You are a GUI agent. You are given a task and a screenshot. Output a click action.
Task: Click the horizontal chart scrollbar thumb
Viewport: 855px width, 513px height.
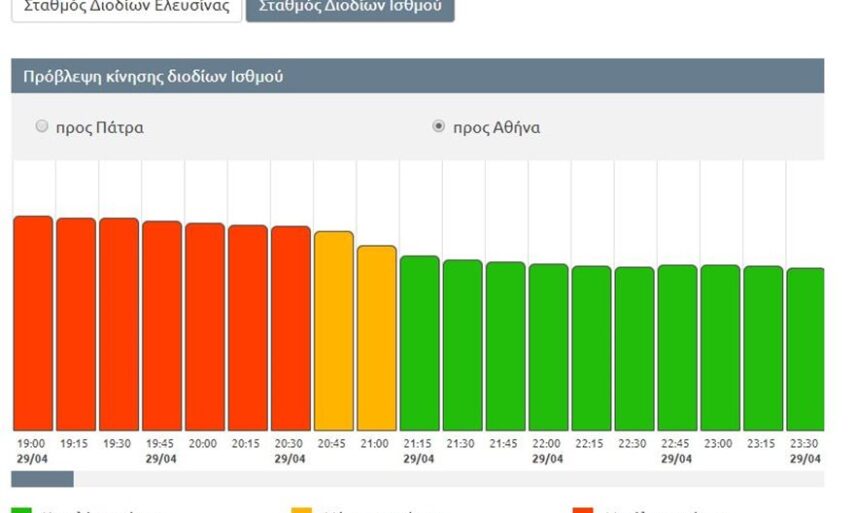[43, 479]
